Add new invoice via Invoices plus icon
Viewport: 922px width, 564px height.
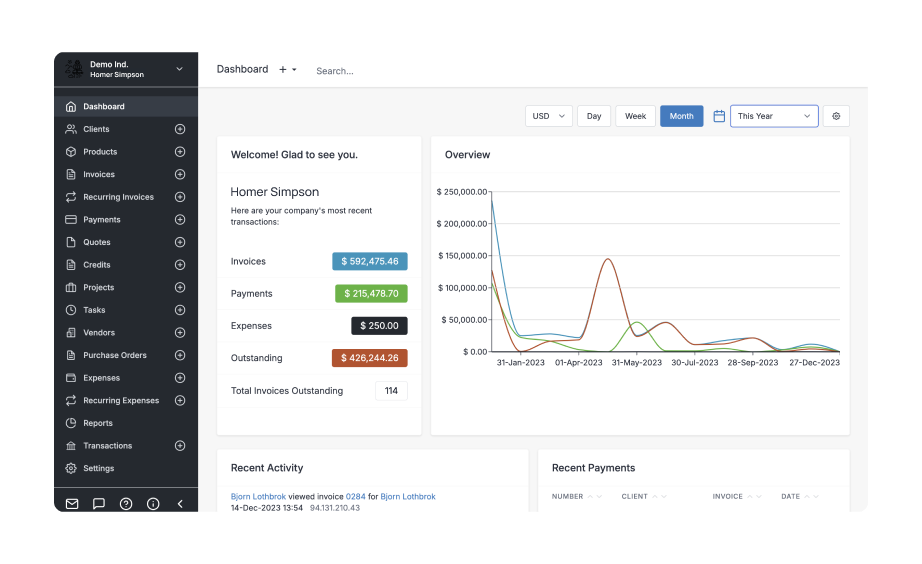click(180, 174)
